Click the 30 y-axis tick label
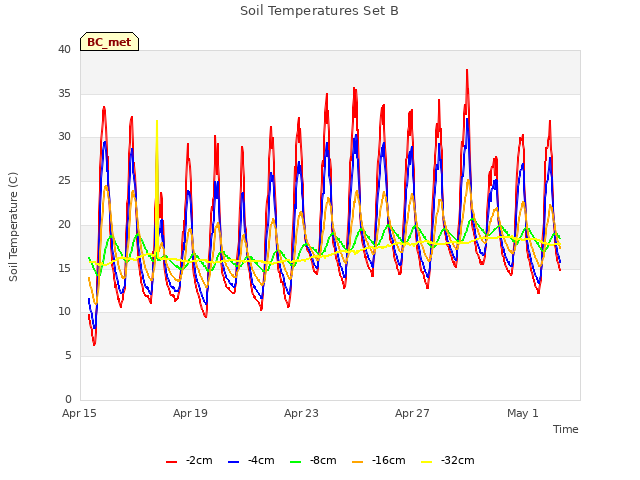The height and width of the screenshot is (480, 640). pyautogui.click(x=64, y=137)
